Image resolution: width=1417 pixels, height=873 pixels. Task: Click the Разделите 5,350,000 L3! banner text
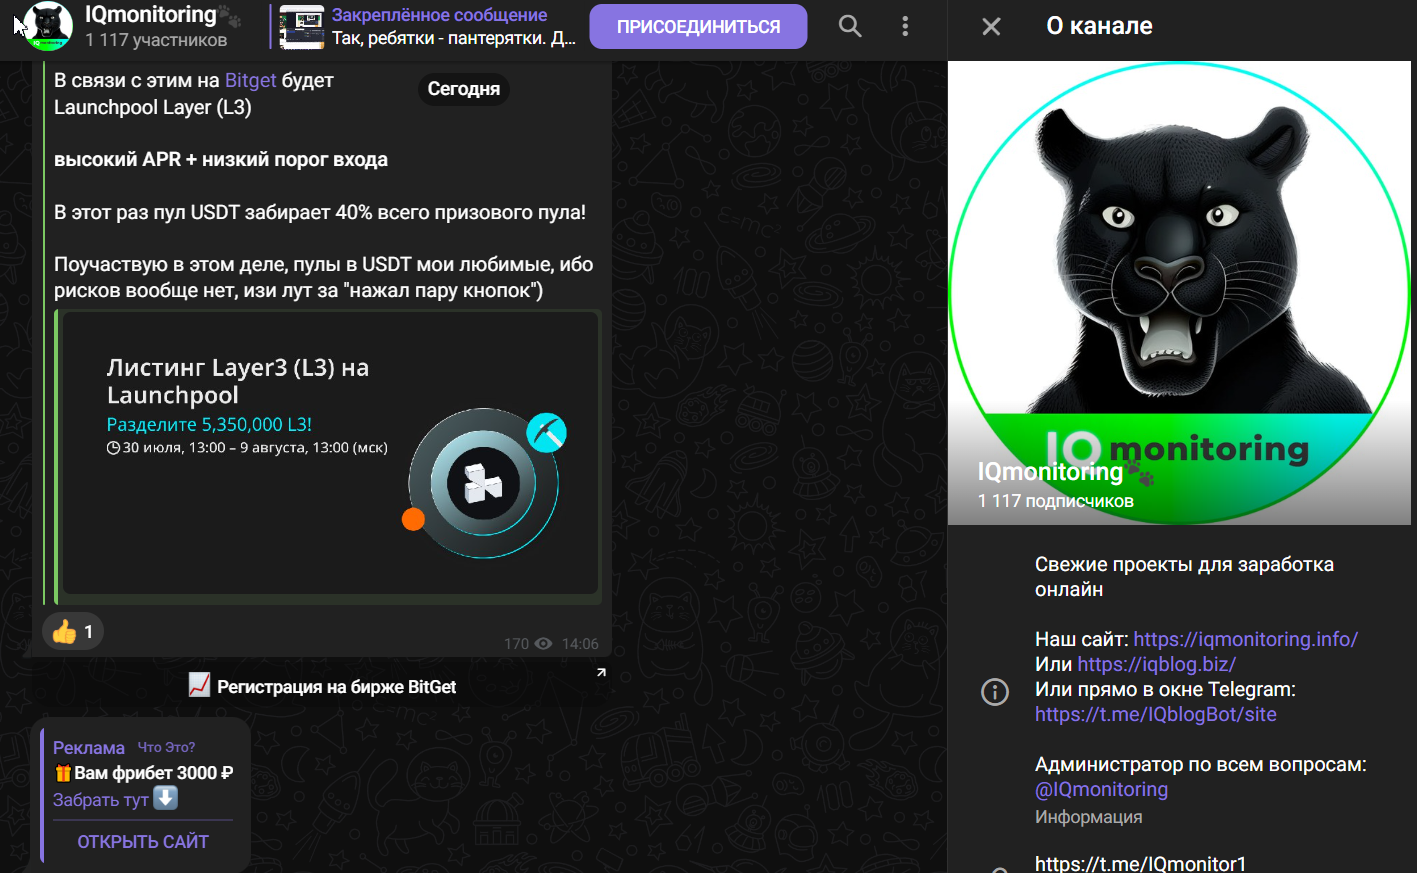(x=209, y=424)
